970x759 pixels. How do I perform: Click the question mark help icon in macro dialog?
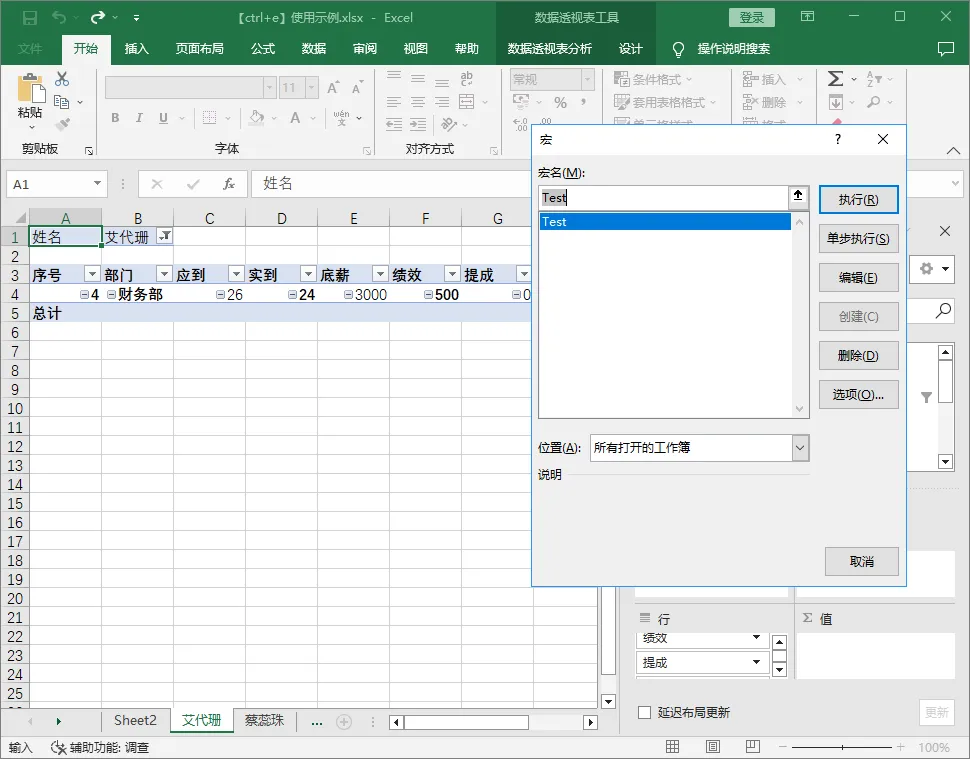click(838, 139)
